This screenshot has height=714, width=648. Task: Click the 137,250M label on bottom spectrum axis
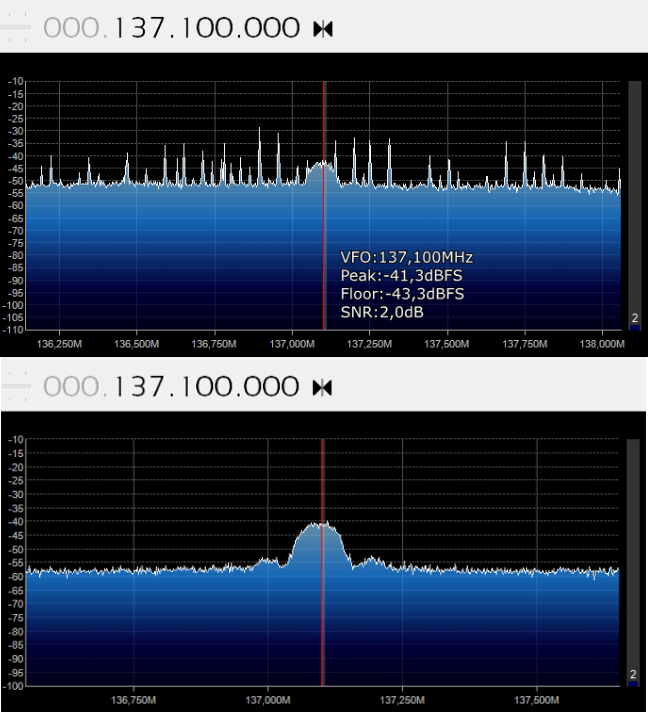tap(402, 700)
